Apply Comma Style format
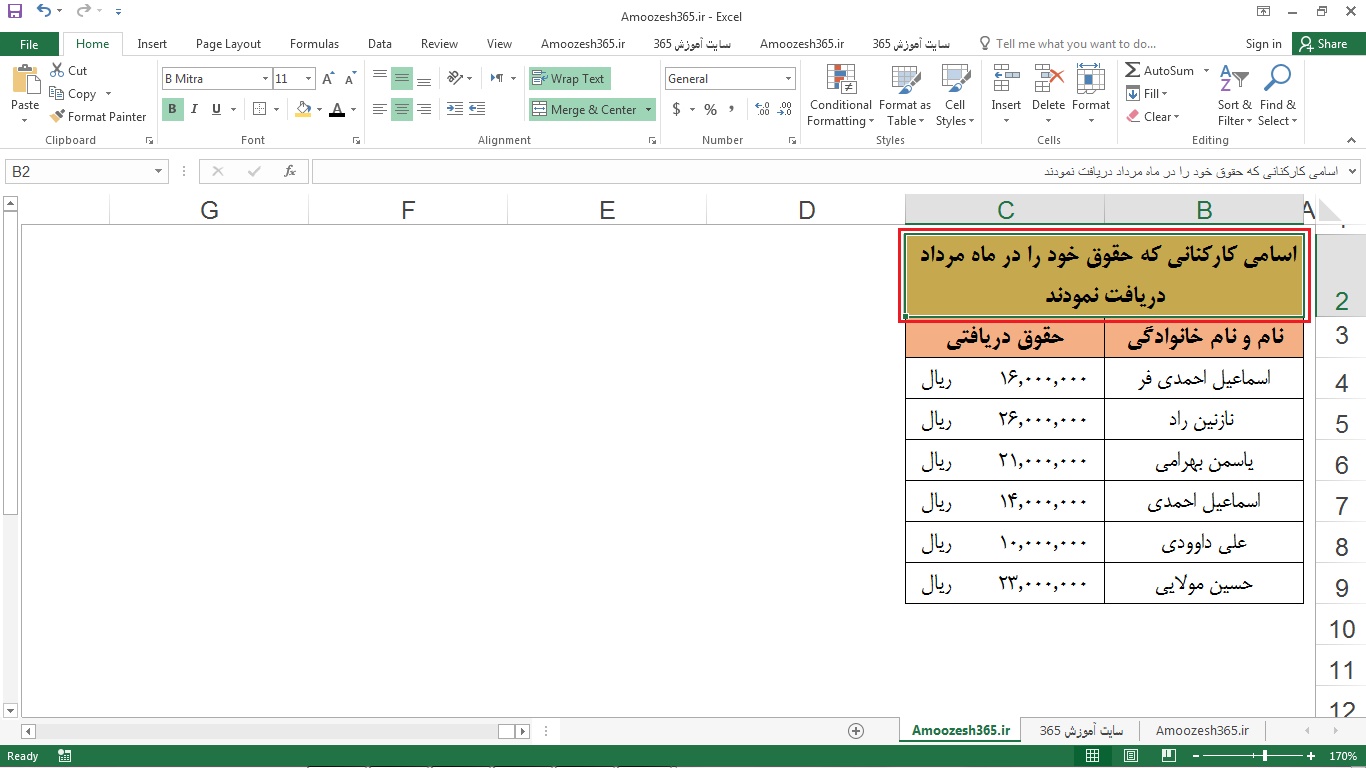The height and width of the screenshot is (768, 1366). pyautogui.click(x=732, y=109)
